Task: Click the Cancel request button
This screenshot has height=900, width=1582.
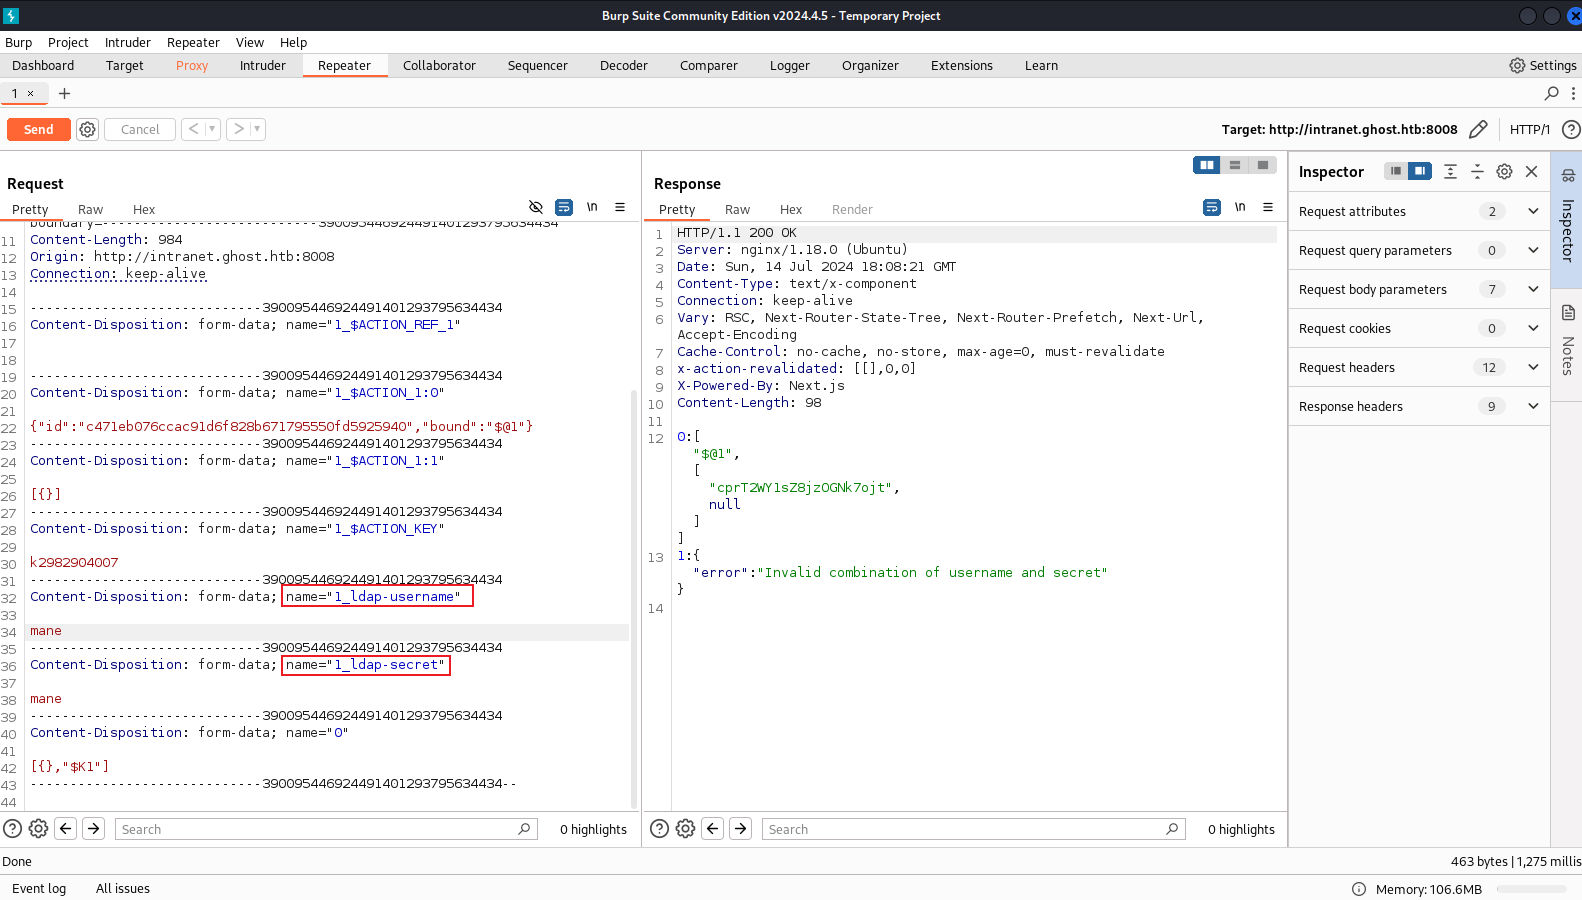Action: point(140,129)
